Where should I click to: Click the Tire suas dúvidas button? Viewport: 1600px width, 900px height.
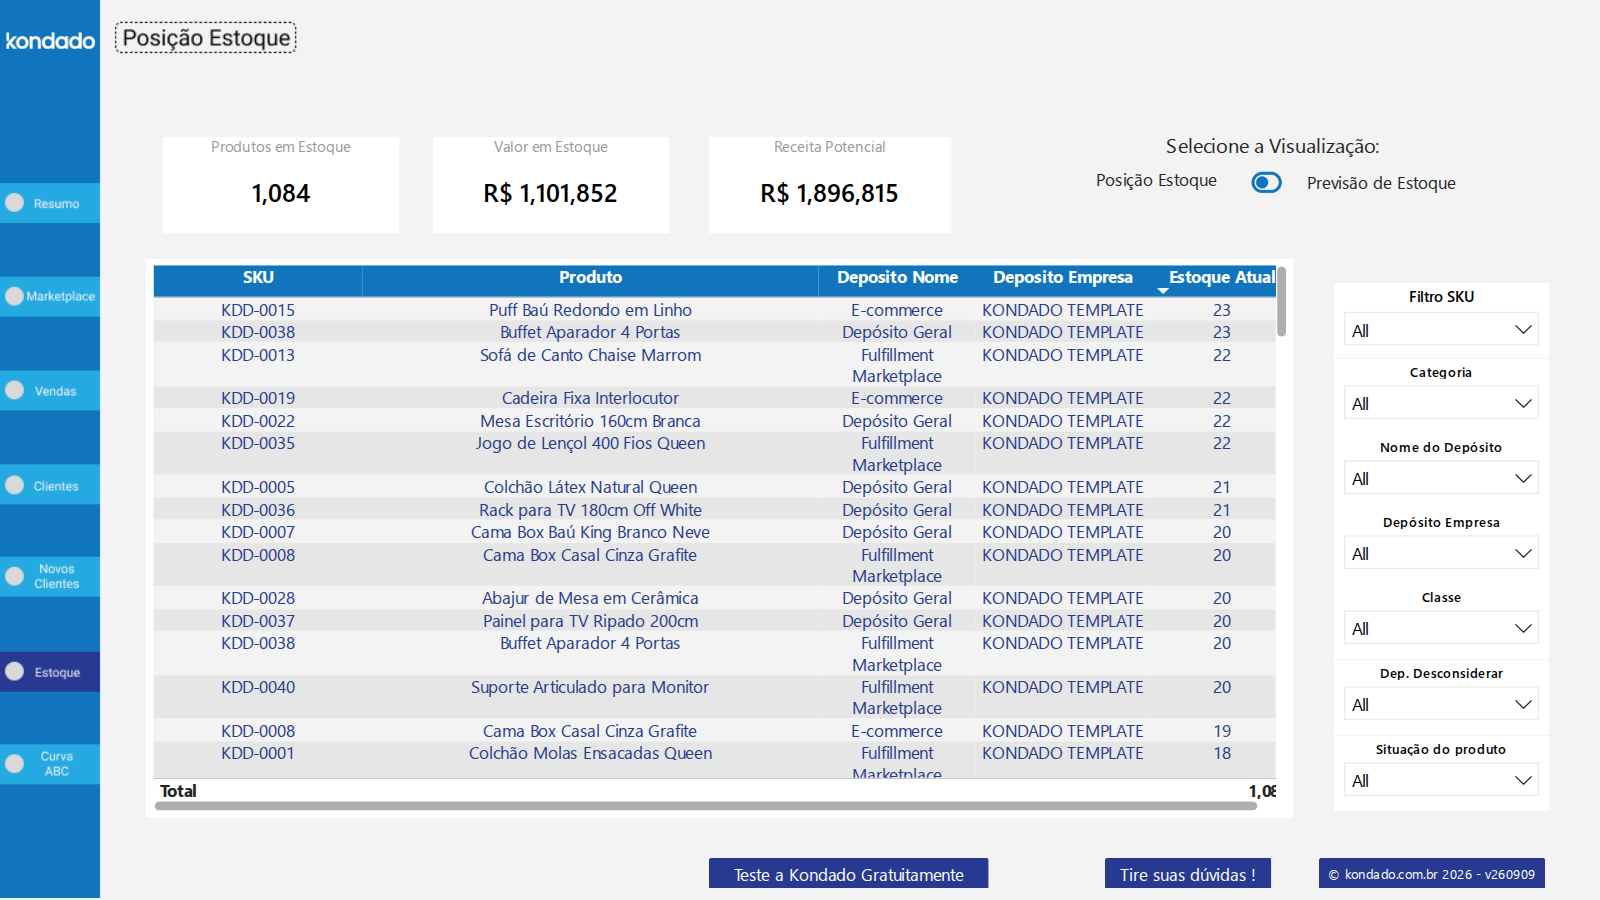[x=1187, y=874]
